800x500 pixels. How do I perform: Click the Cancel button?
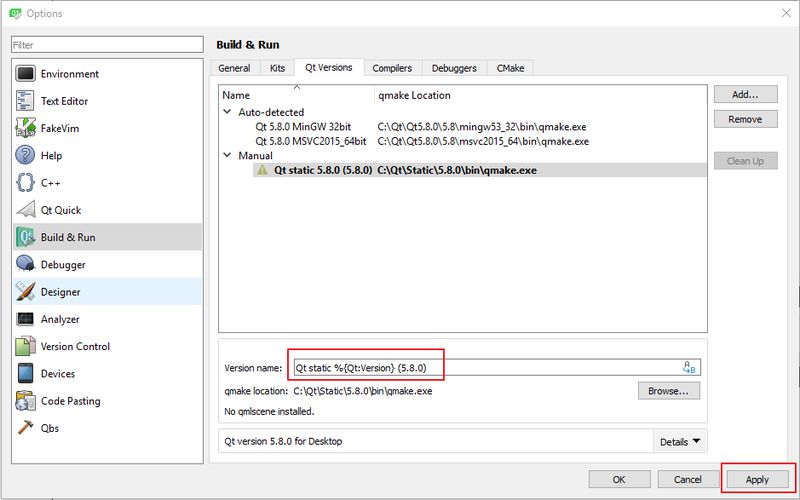pyautogui.click(x=688, y=480)
